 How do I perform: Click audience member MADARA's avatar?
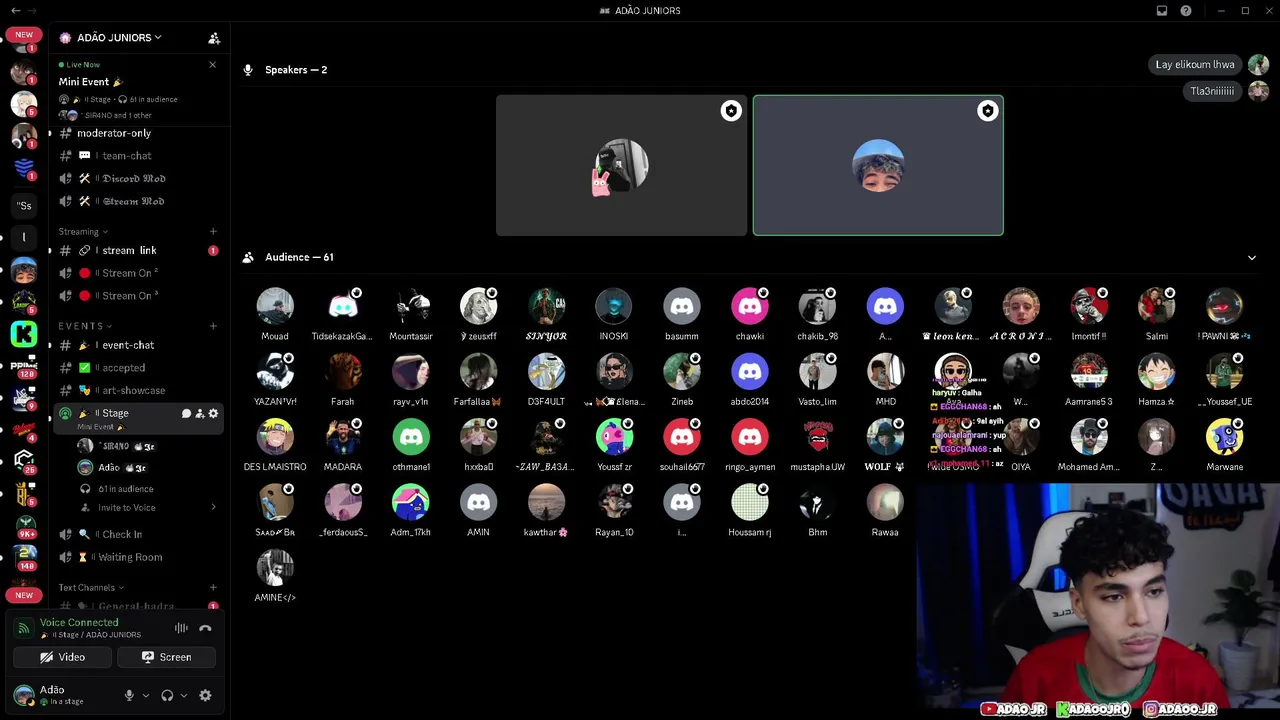tap(343, 438)
